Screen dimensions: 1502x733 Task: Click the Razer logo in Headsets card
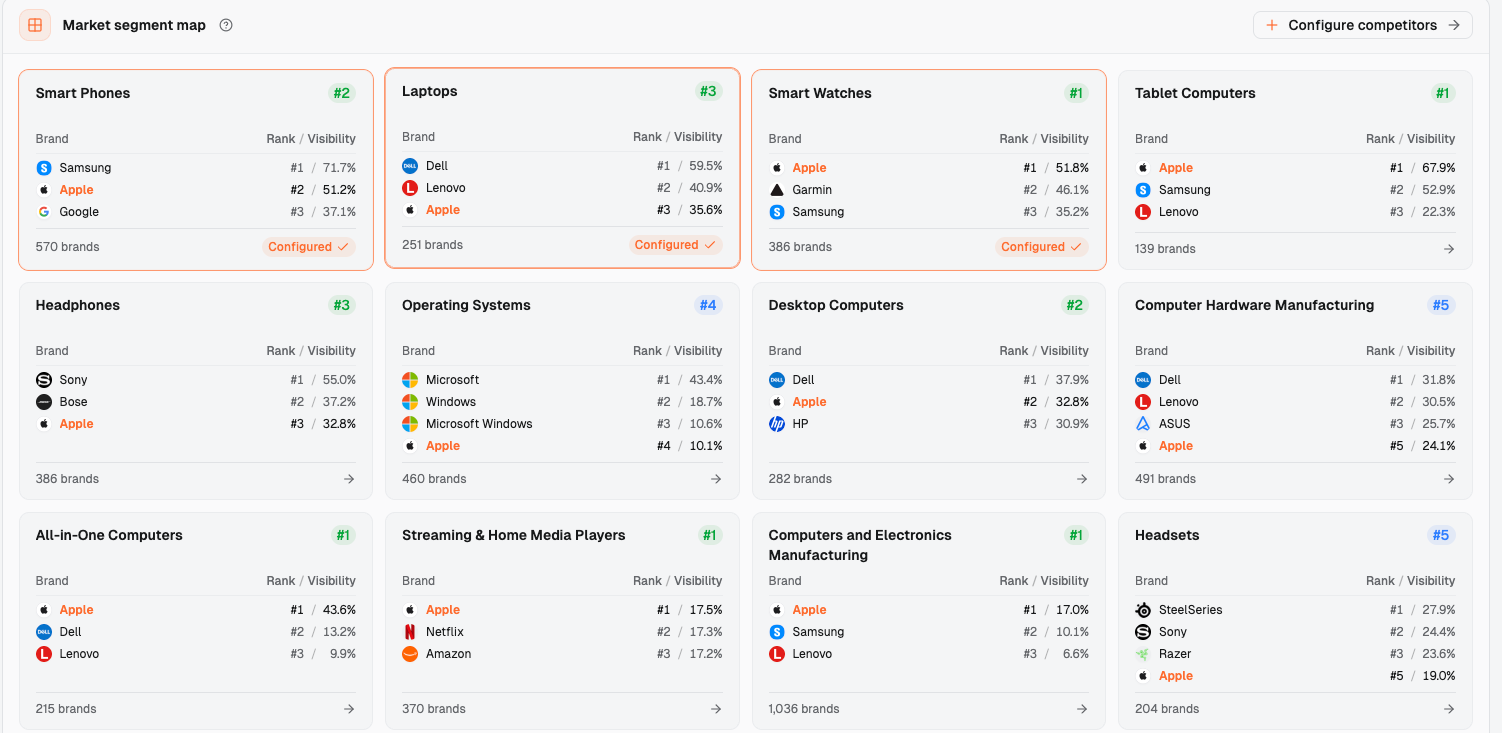(x=1143, y=654)
